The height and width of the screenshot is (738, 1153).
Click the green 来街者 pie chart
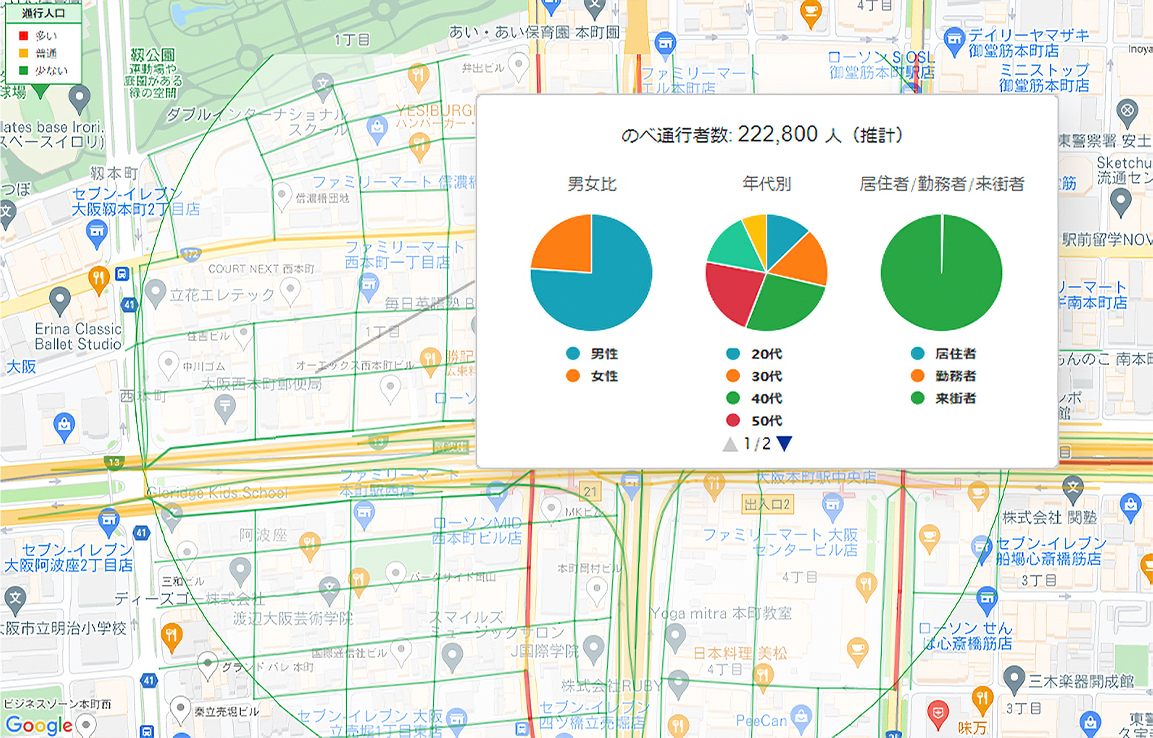941,273
